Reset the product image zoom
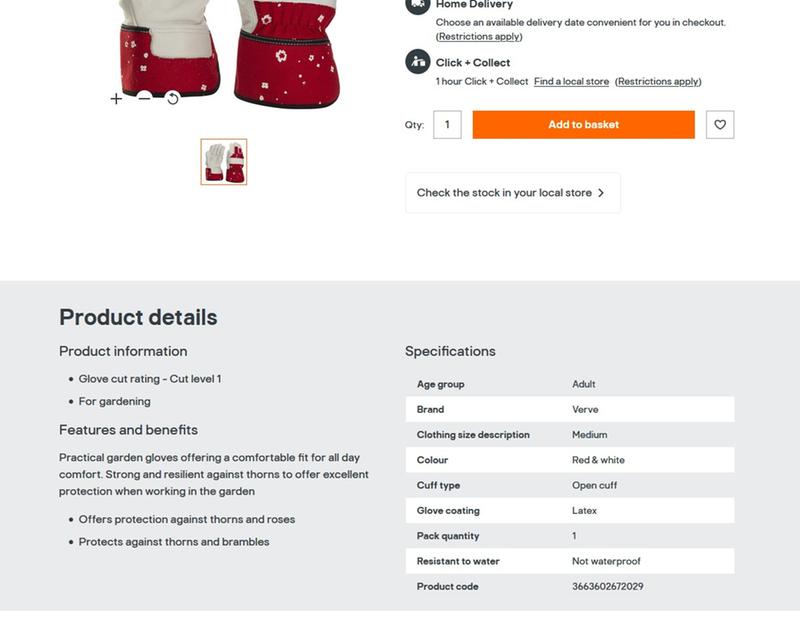The width and height of the screenshot is (800, 640). pos(173,98)
